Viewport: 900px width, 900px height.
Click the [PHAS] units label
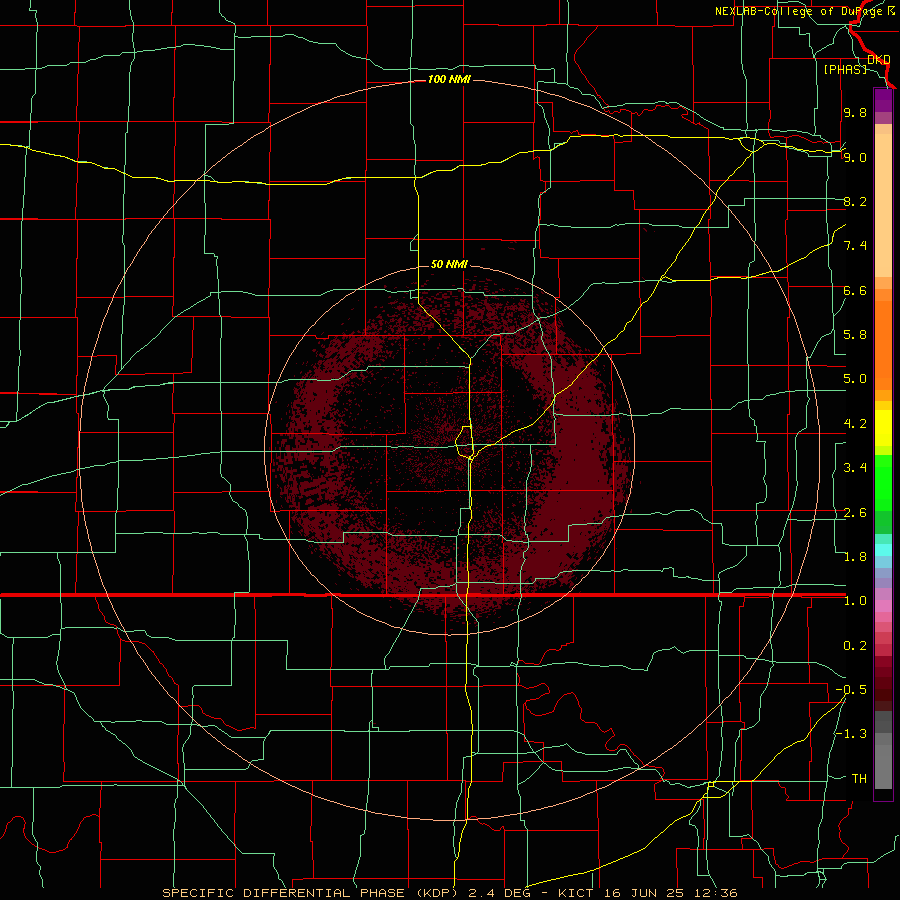click(845, 69)
